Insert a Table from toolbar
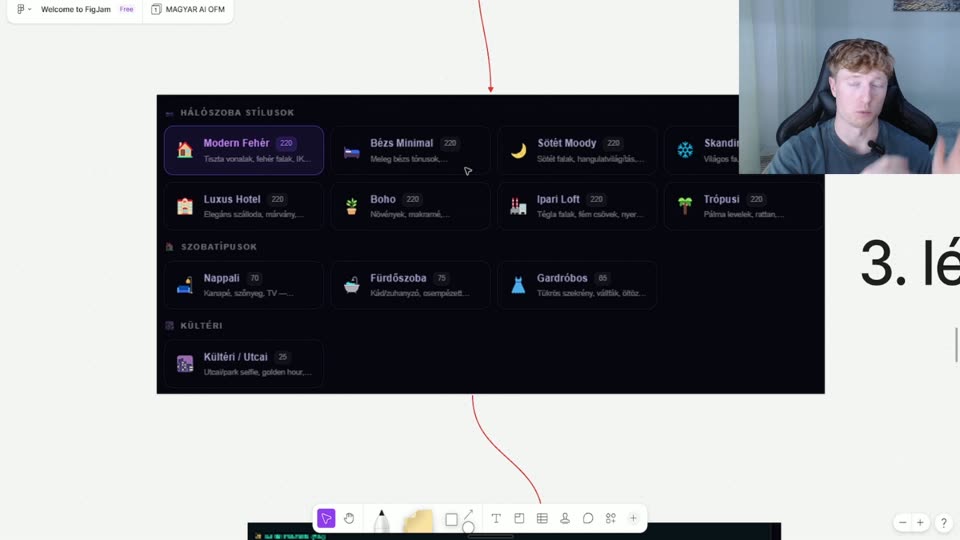 pos(542,519)
